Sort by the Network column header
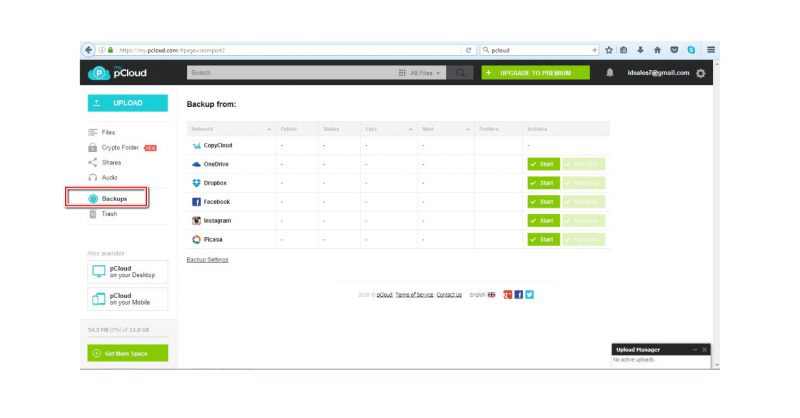The image size is (800, 418). pyautogui.click(x=231, y=129)
